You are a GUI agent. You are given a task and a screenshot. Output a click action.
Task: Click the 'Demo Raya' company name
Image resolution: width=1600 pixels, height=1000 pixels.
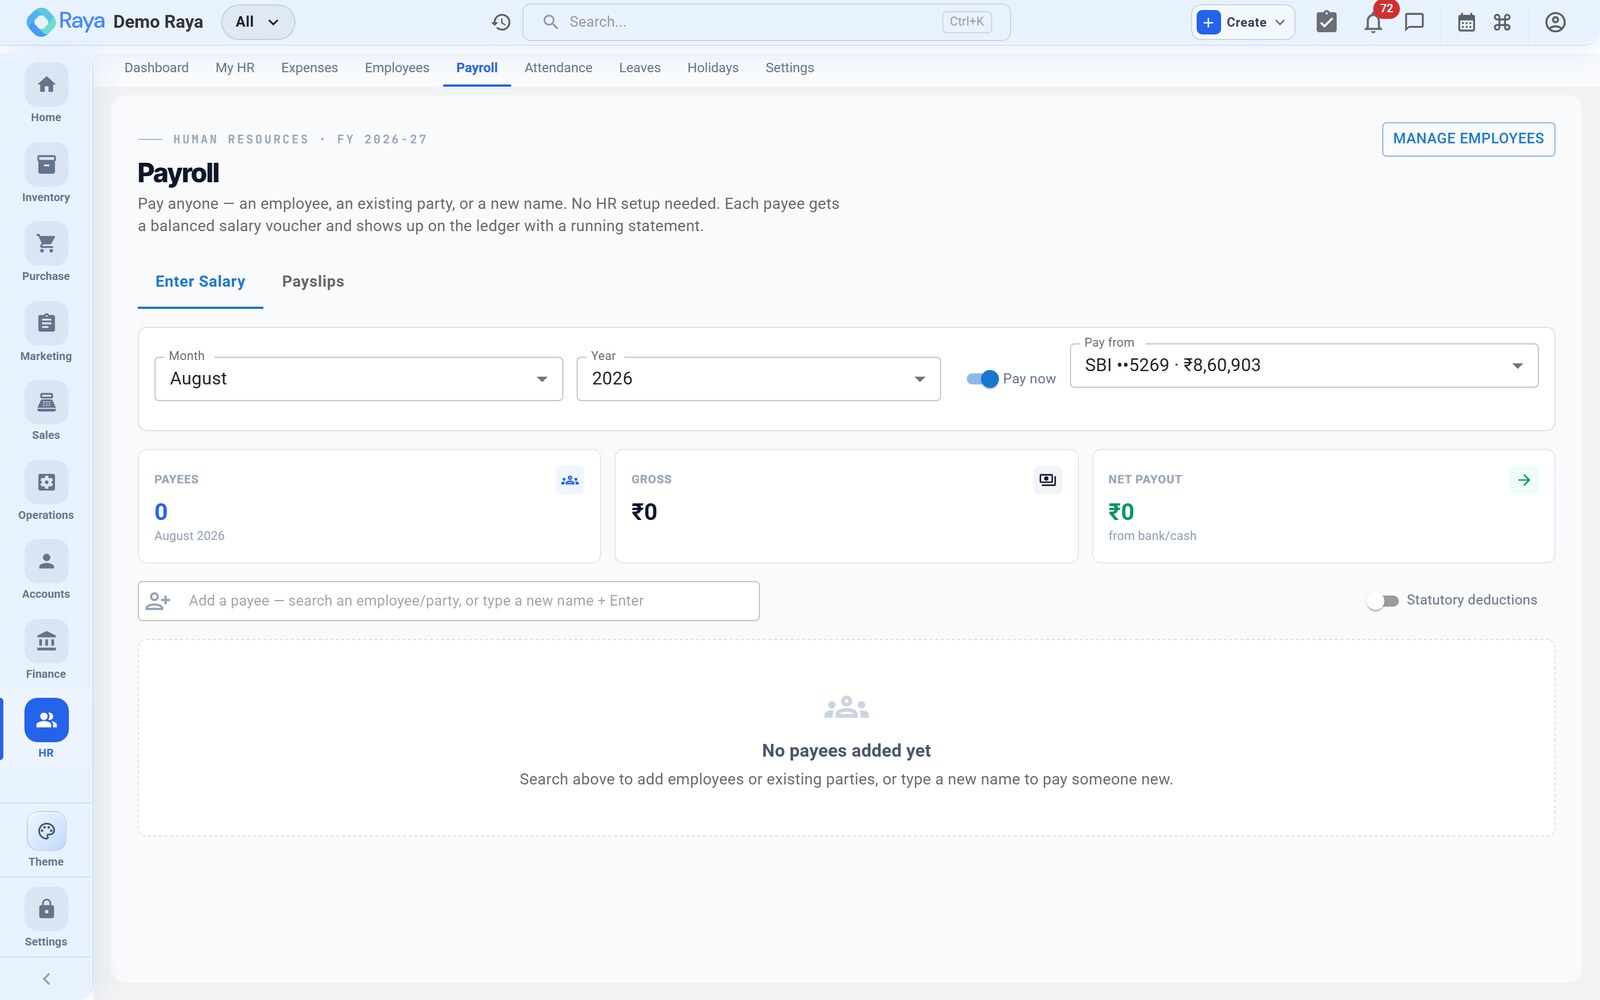pos(158,22)
